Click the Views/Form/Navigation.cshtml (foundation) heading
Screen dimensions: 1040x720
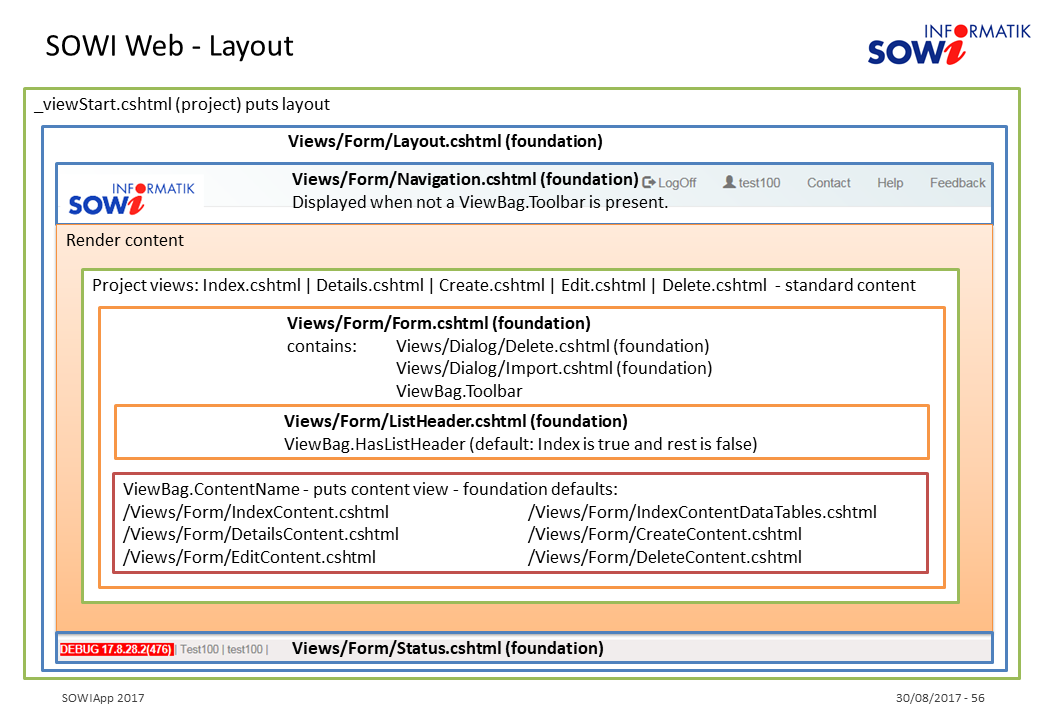[465, 180]
